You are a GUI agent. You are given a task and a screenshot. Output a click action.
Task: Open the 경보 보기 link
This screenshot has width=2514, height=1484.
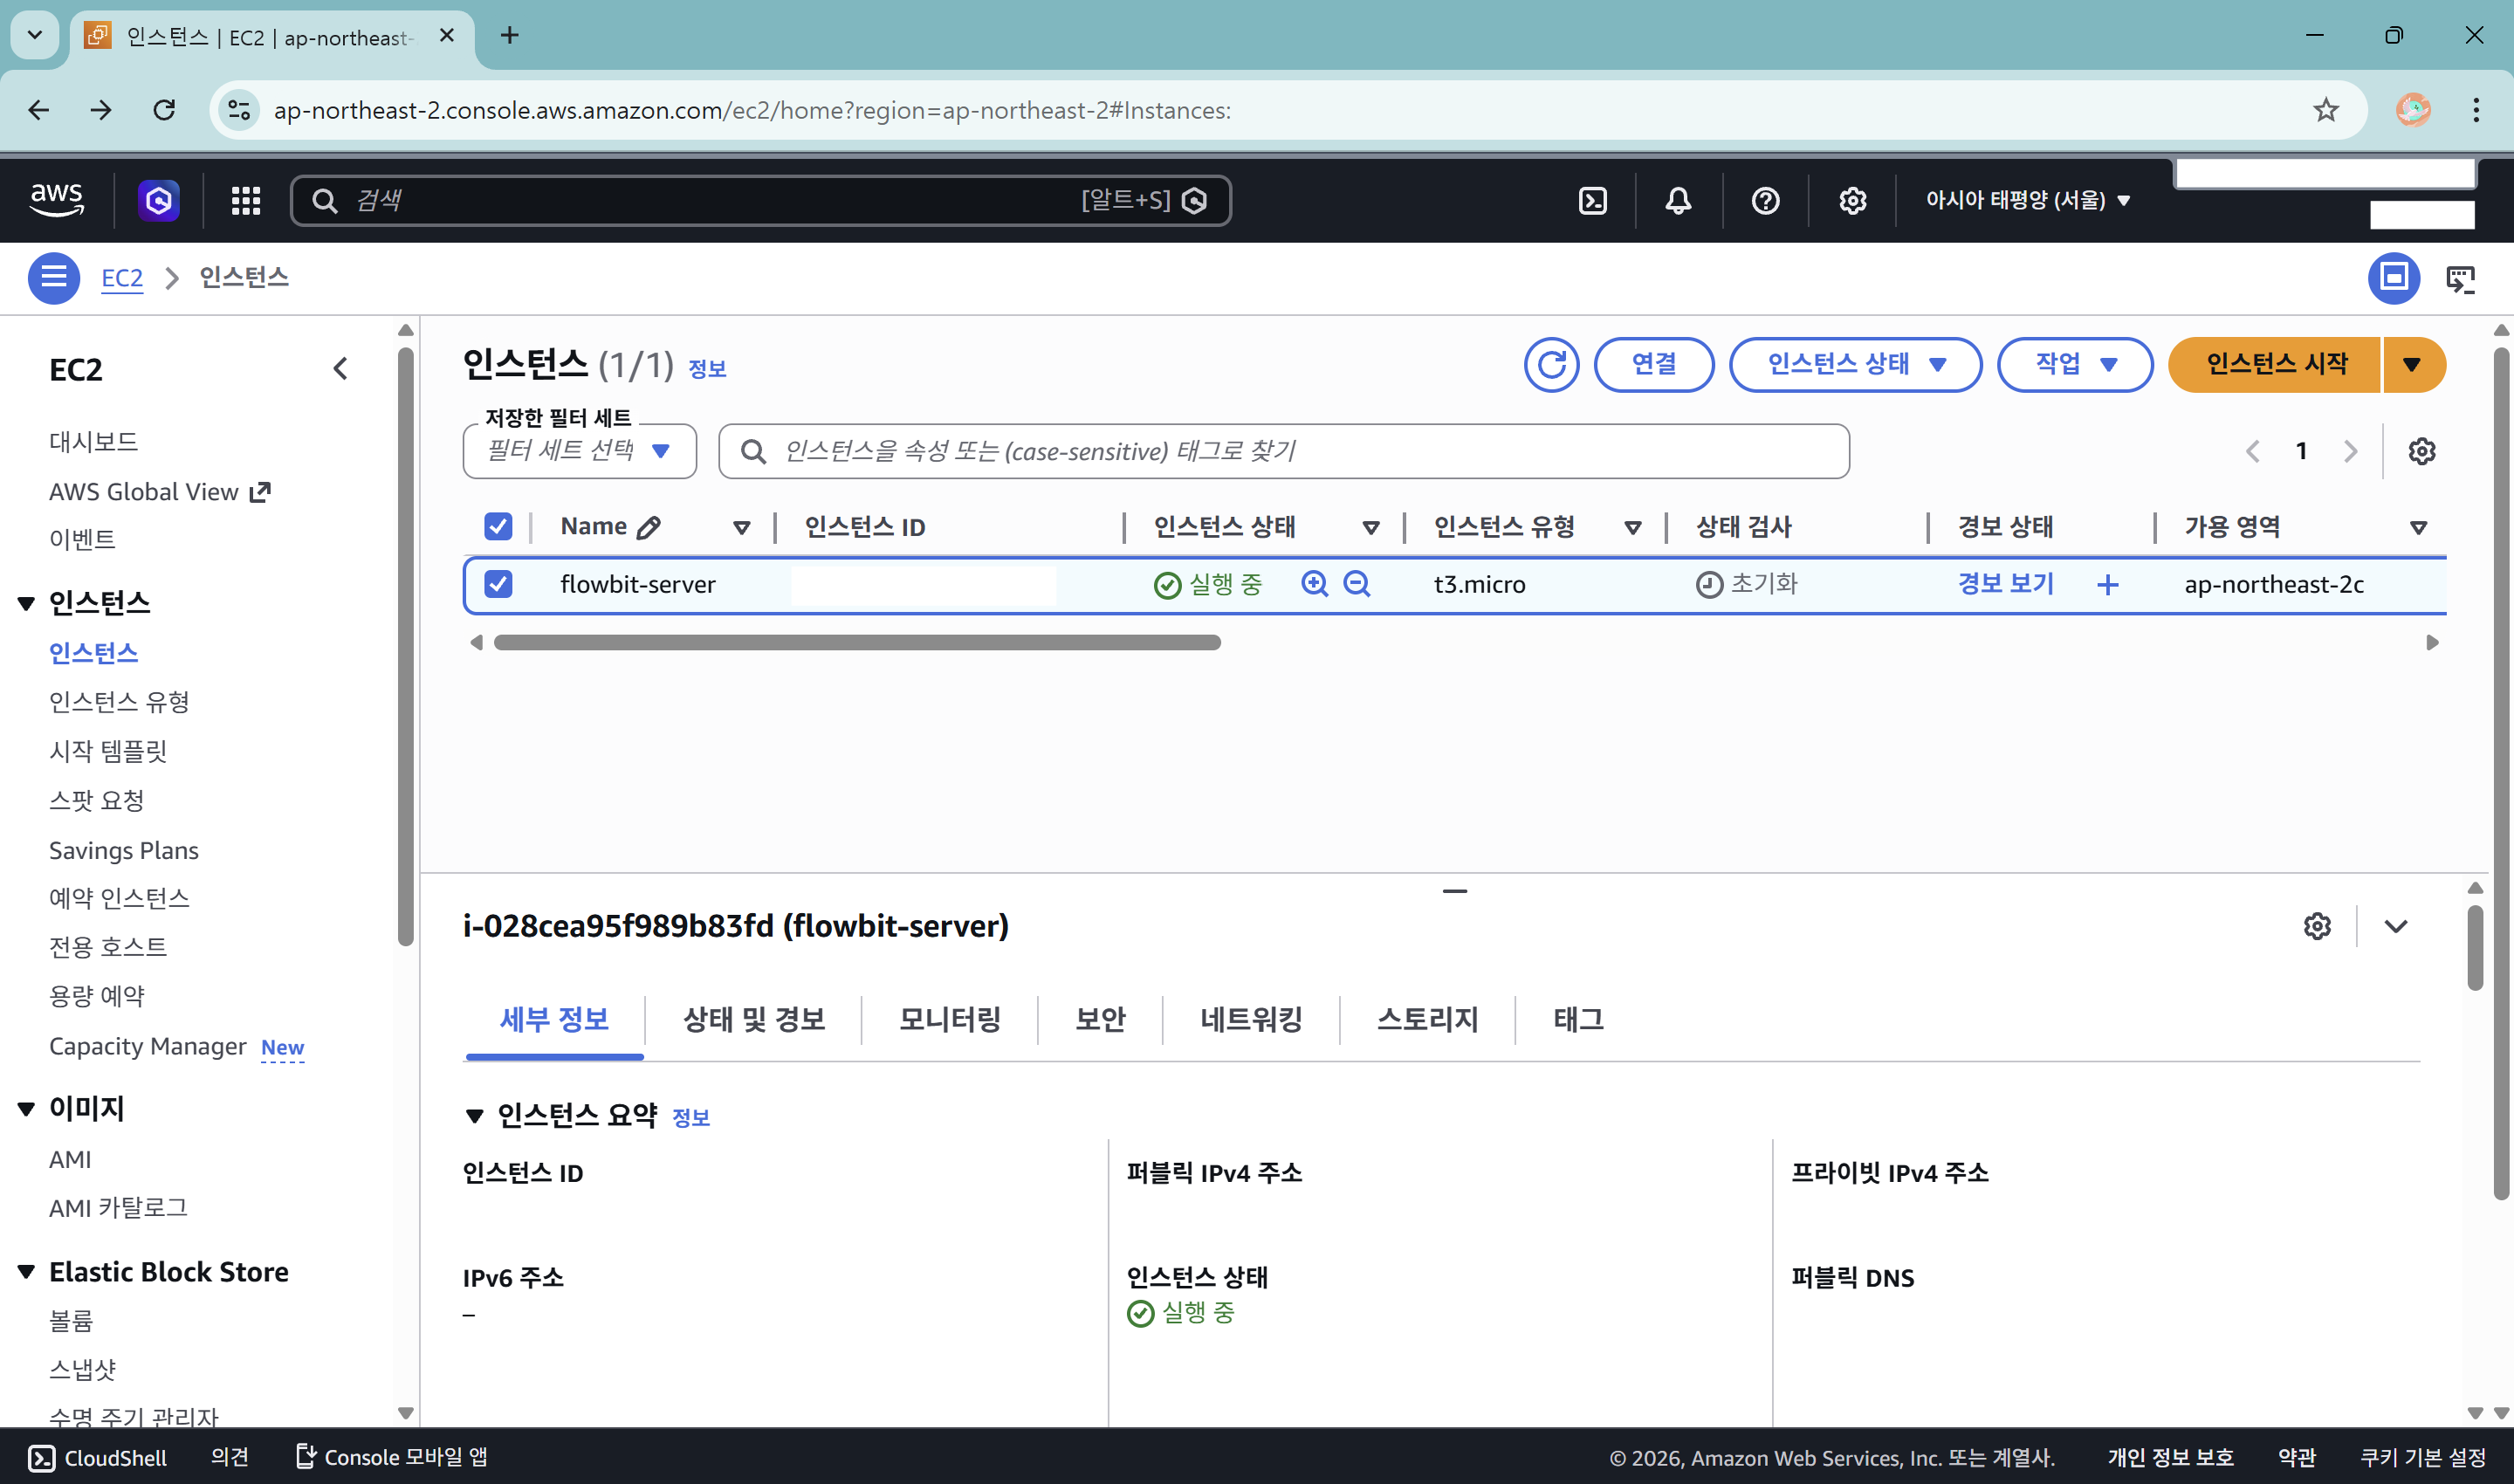pyautogui.click(x=2006, y=584)
